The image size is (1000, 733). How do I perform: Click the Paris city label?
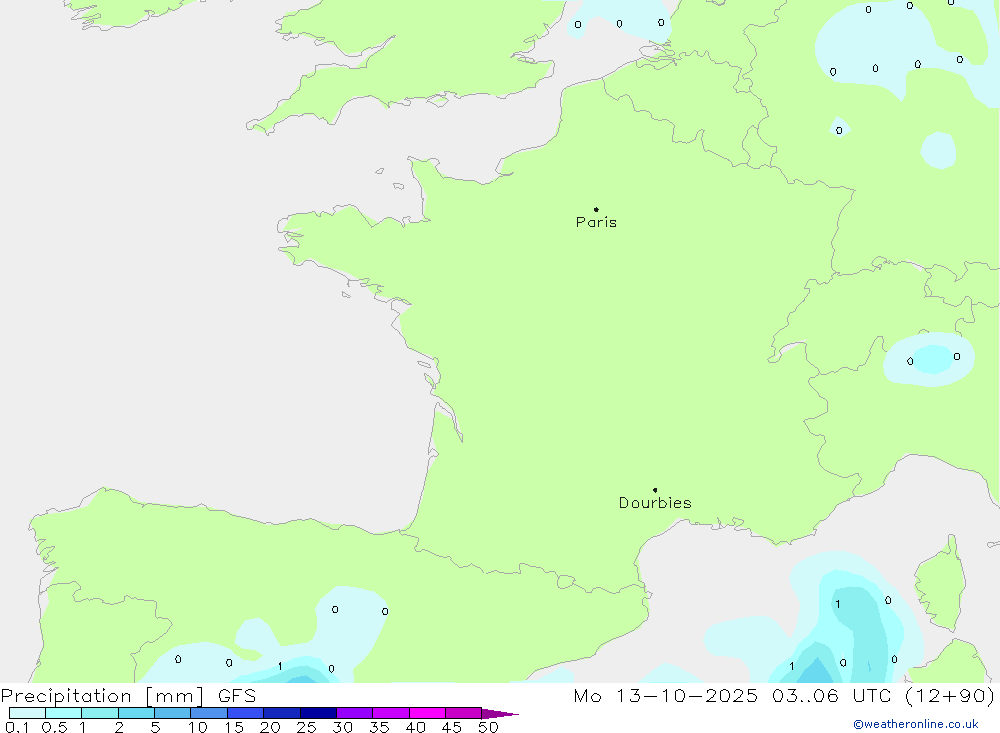(596, 222)
